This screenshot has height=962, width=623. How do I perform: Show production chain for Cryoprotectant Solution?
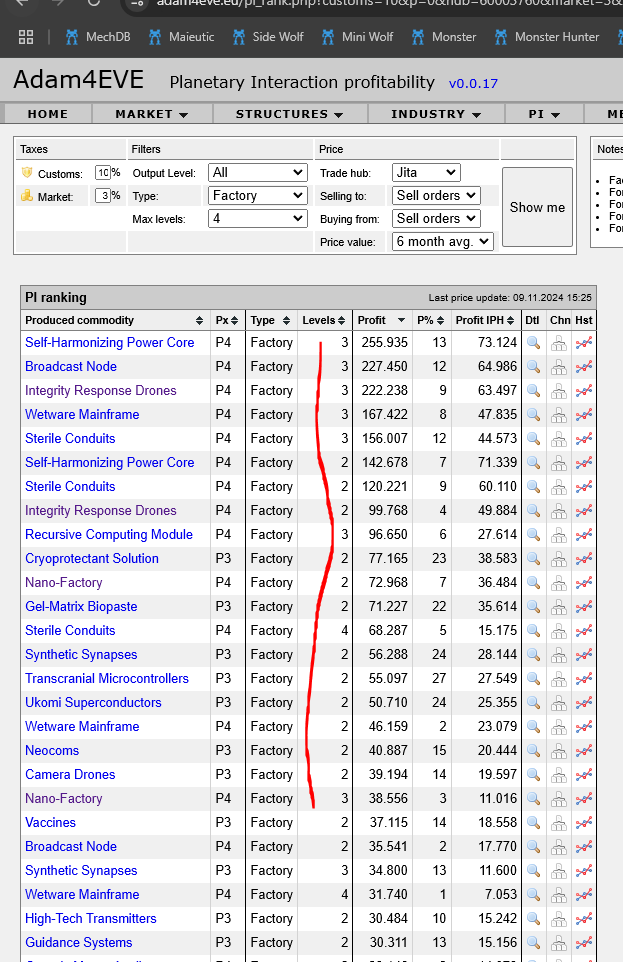click(559, 559)
